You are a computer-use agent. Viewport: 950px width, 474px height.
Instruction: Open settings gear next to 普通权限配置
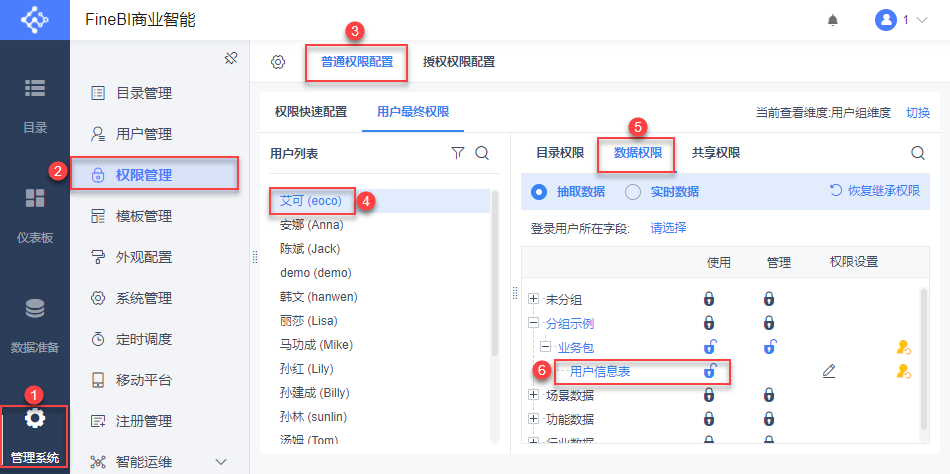(x=278, y=62)
